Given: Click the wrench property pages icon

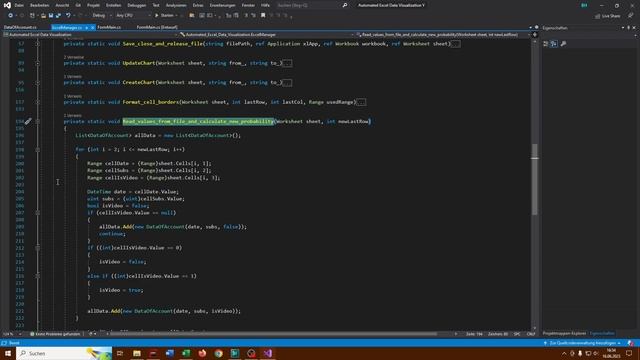Looking at the screenshot, I should point(564,44).
